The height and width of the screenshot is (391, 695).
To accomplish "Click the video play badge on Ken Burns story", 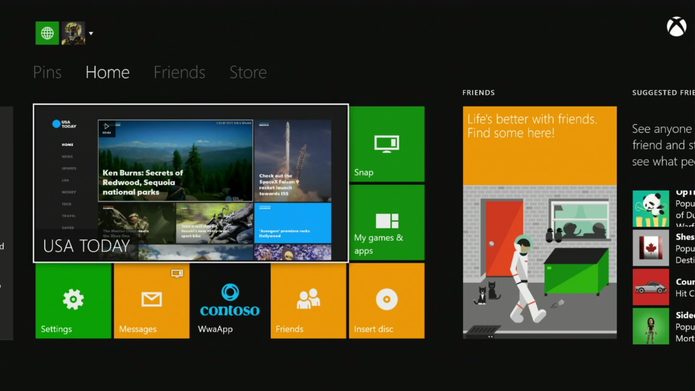I will (107, 128).
